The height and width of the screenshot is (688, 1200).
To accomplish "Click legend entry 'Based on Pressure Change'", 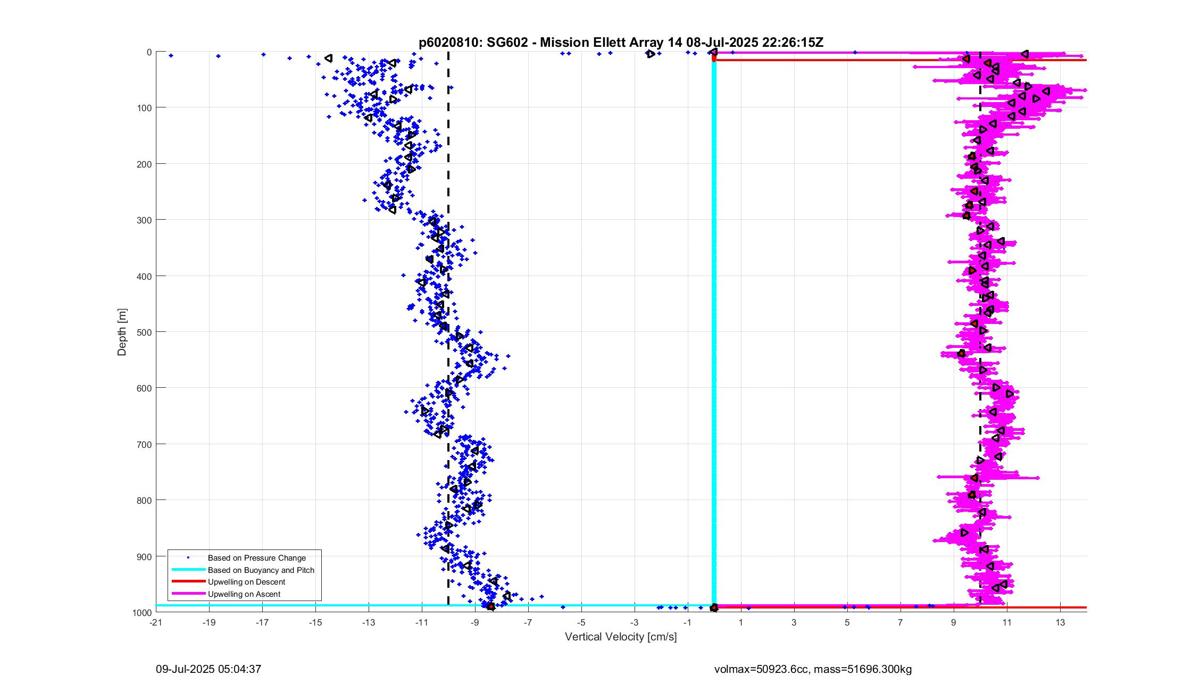I will [x=256, y=557].
